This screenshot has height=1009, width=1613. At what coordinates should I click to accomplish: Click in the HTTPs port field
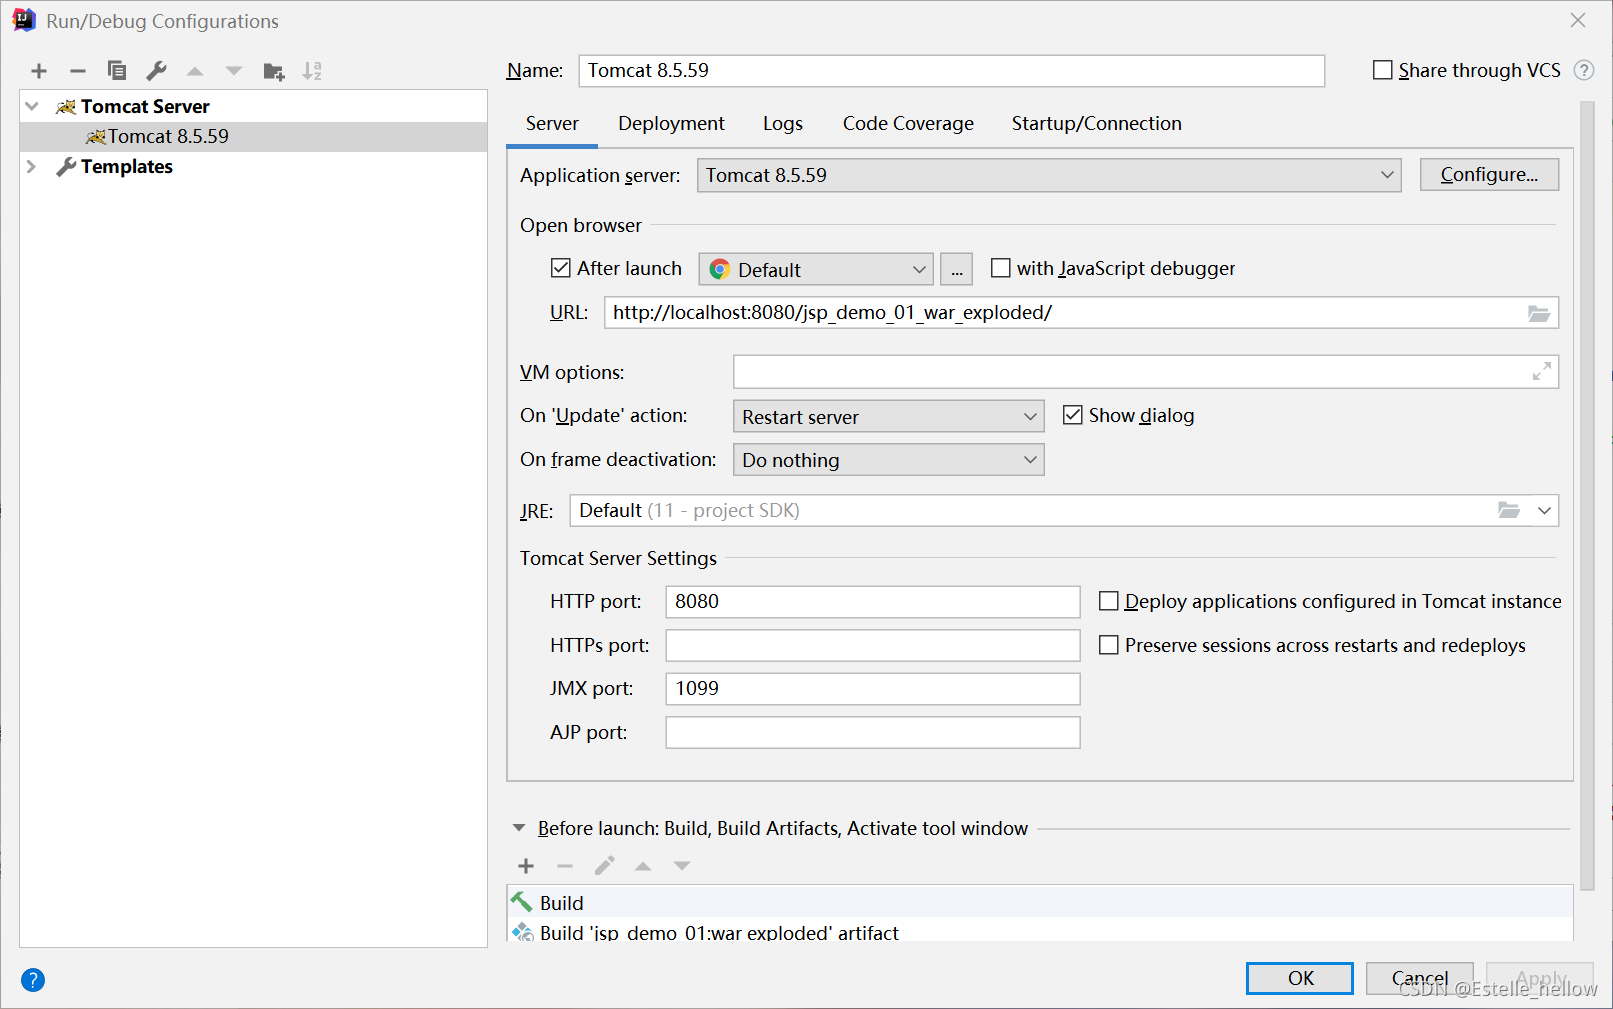point(873,645)
